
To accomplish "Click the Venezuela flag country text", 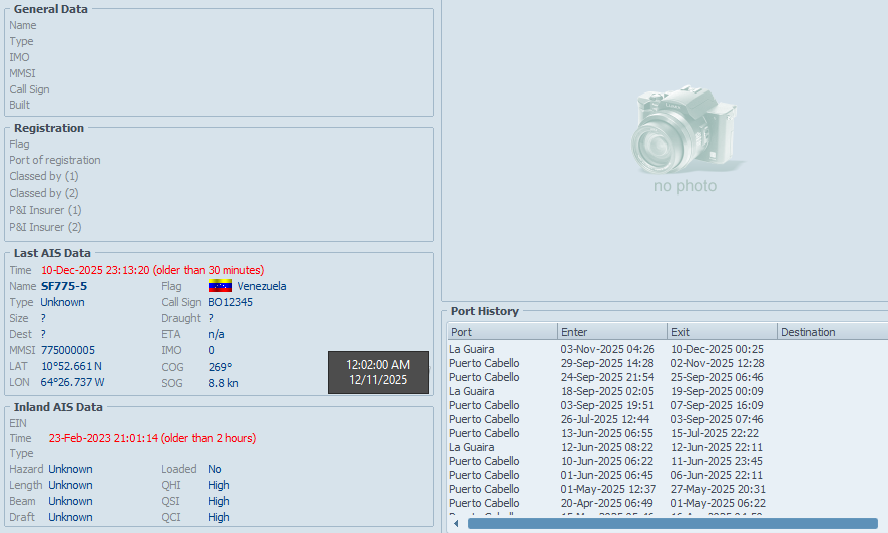I will 262,286.
